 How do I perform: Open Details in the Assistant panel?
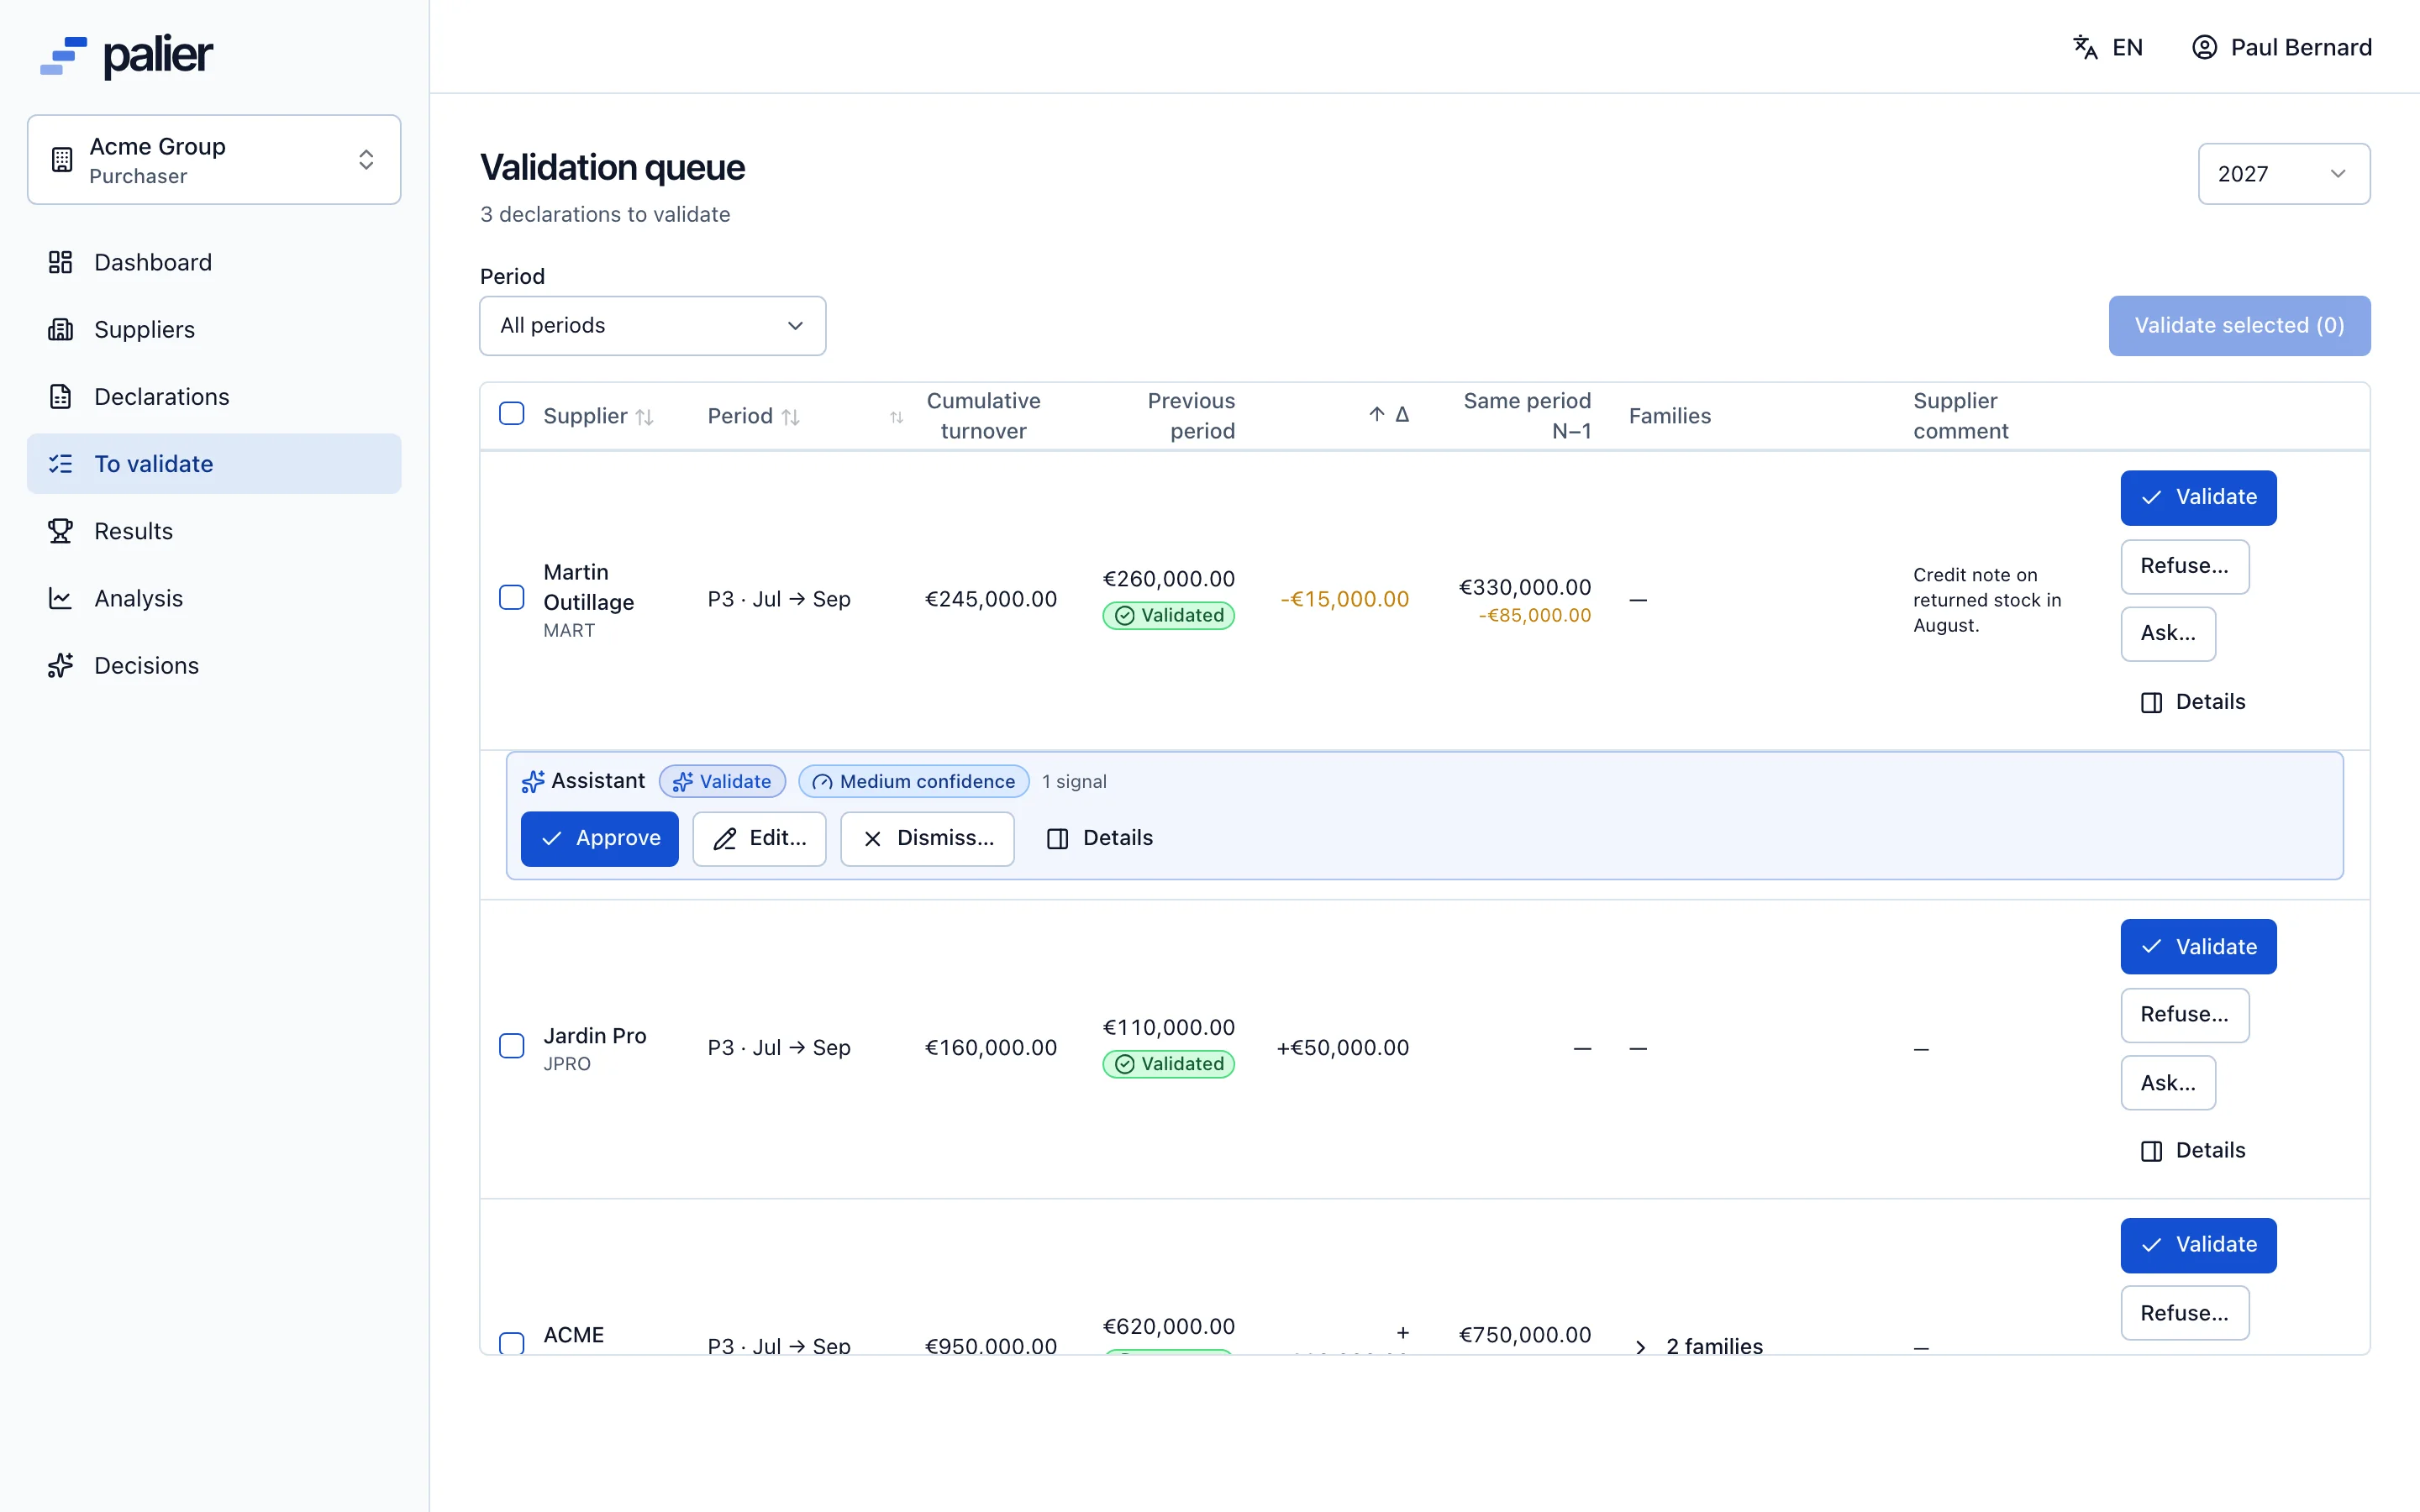tap(1100, 838)
